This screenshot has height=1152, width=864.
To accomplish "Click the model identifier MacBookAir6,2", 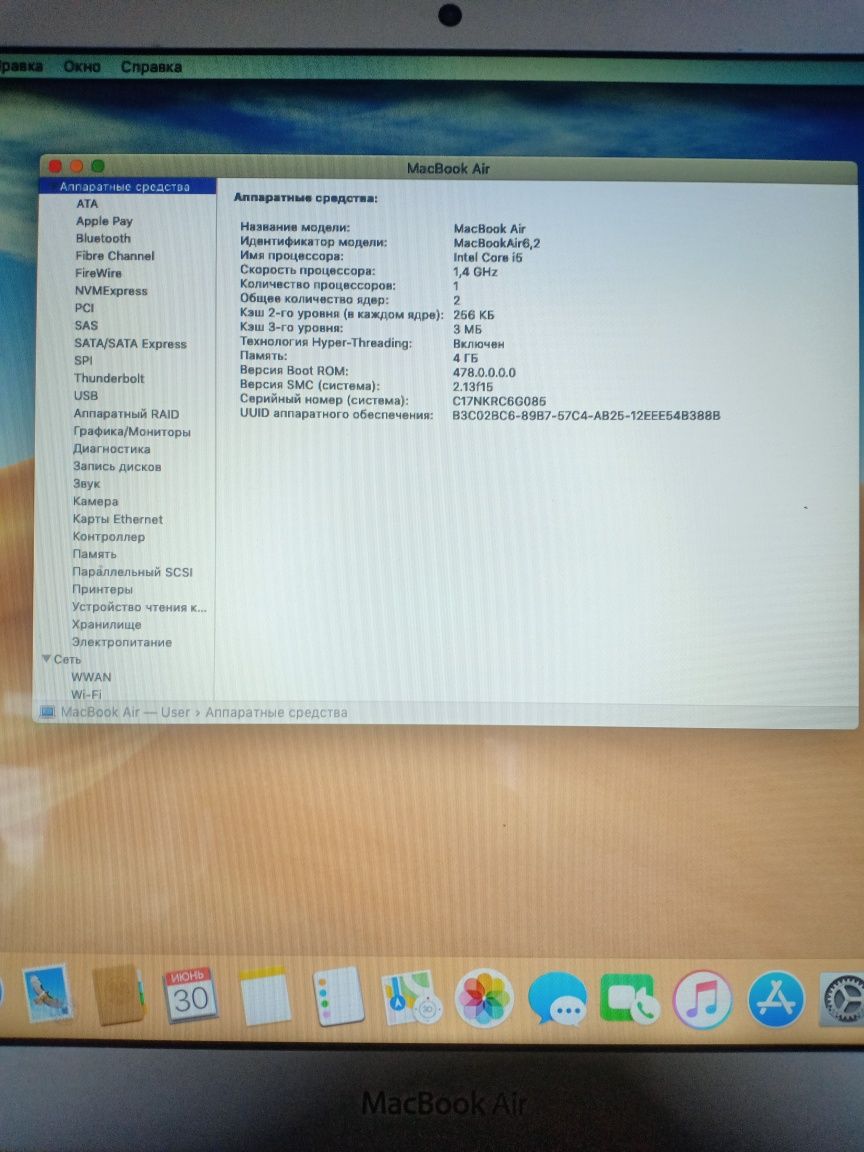I will point(496,242).
